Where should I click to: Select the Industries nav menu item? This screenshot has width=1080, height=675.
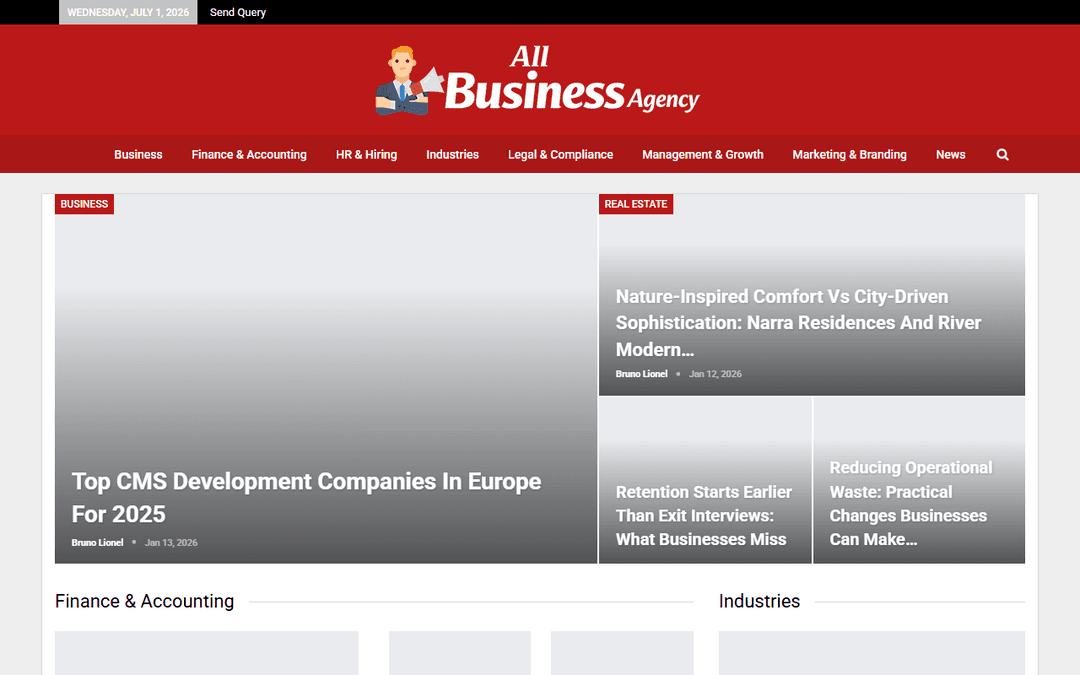coord(453,155)
